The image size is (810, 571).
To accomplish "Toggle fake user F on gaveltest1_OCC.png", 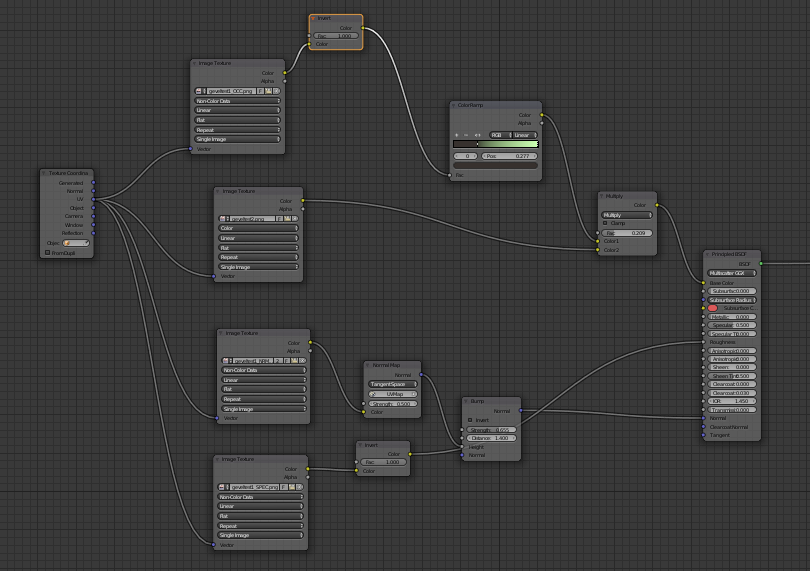I will tap(260, 91).
